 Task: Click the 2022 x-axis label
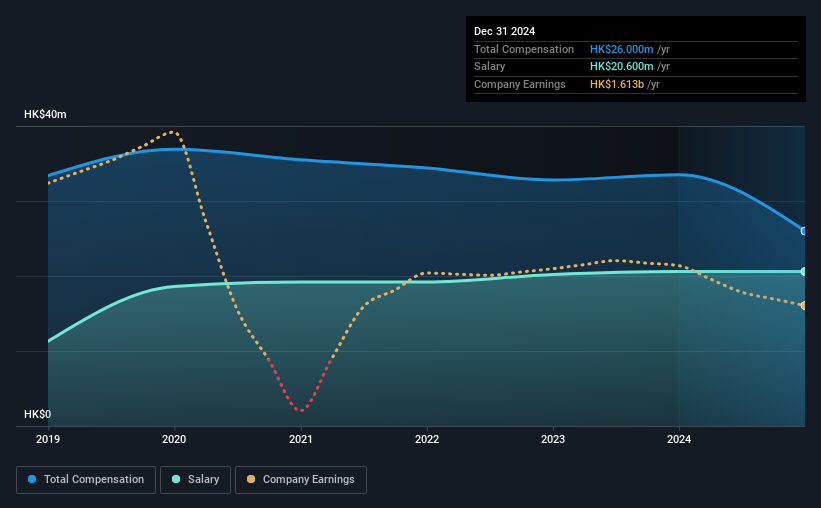click(427, 439)
